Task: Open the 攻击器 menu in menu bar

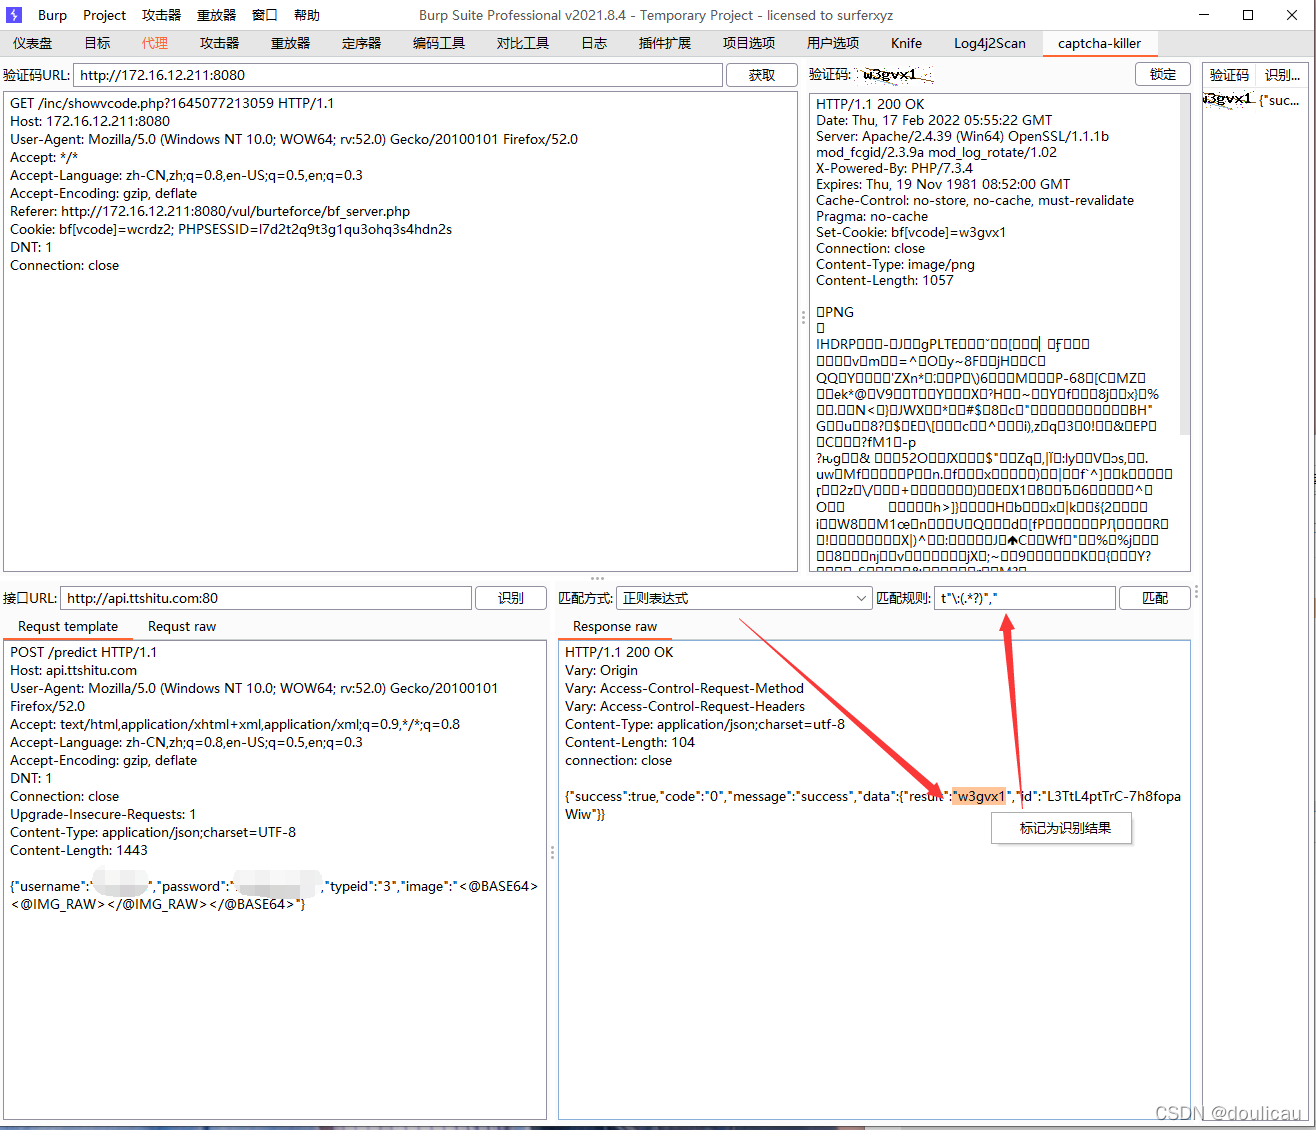Action: pyautogui.click(x=161, y=15)
